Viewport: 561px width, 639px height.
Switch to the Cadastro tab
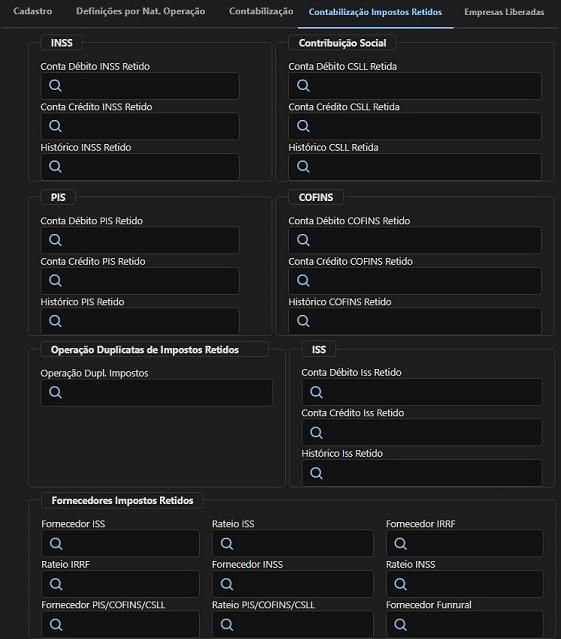tap(33, 11)
